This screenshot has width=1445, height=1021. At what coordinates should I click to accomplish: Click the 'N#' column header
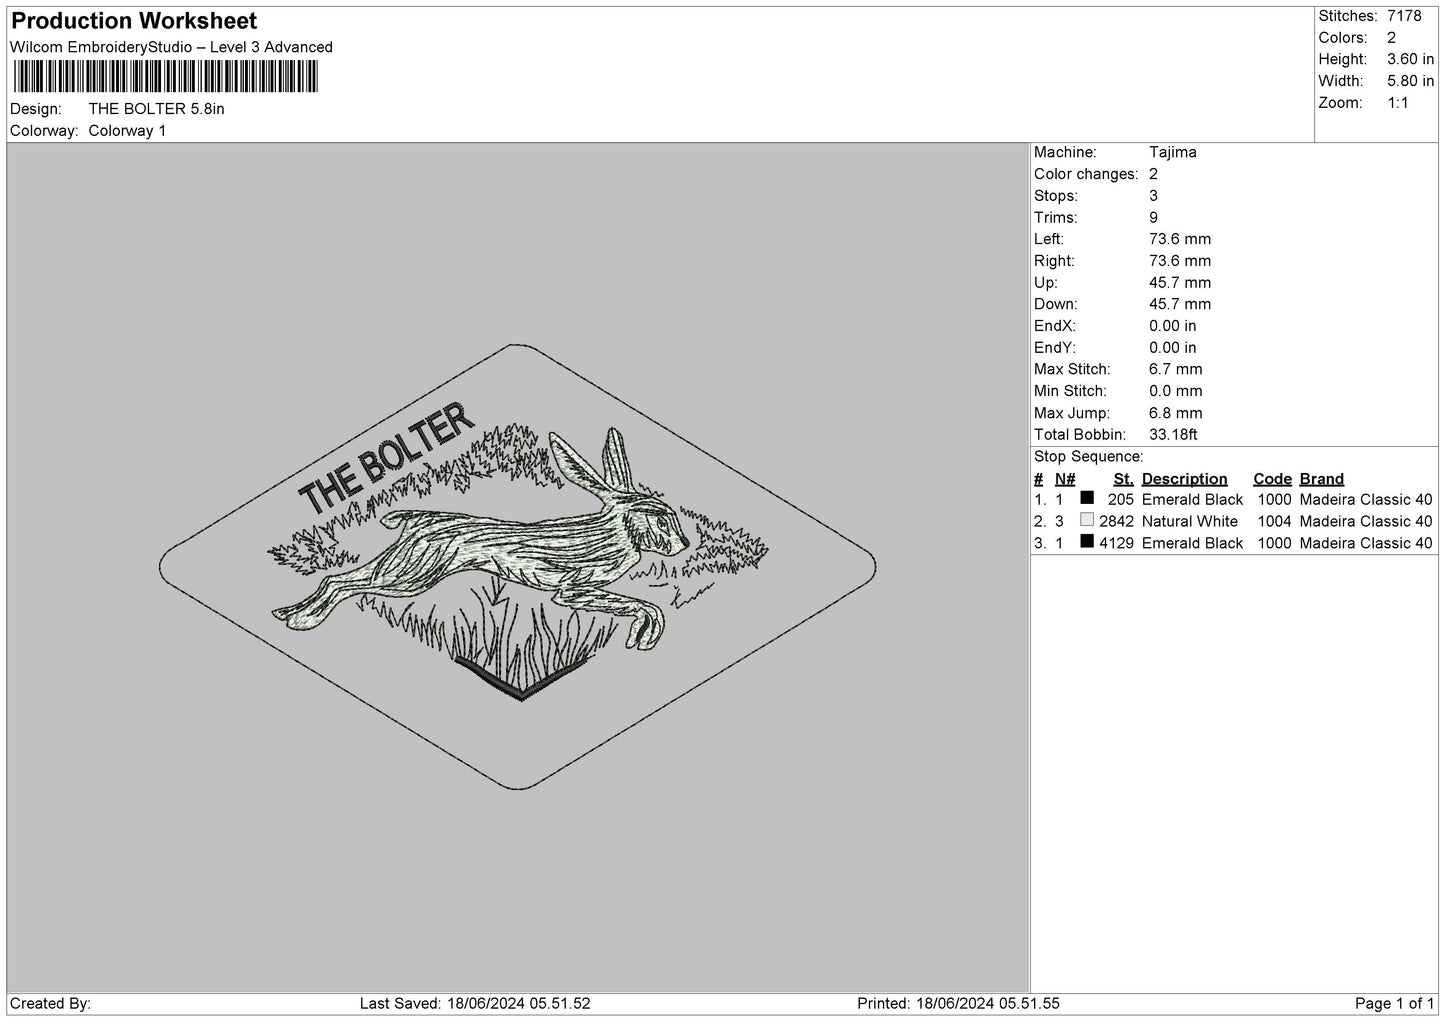coord(1065,479)
